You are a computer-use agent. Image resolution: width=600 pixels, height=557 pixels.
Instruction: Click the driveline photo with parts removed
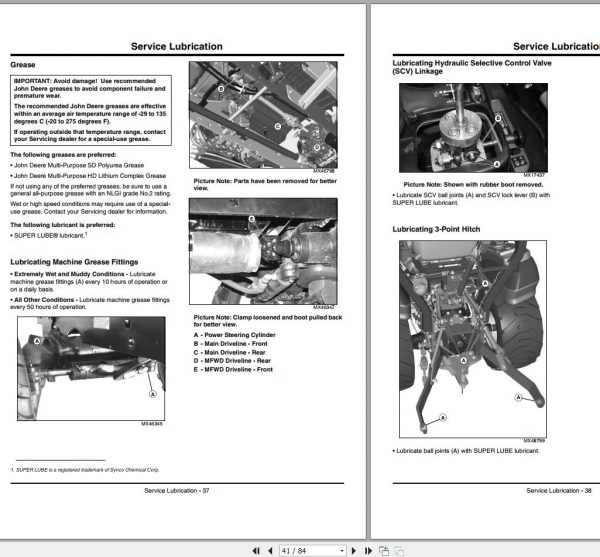pyautogui.click(x=263, y=115)
